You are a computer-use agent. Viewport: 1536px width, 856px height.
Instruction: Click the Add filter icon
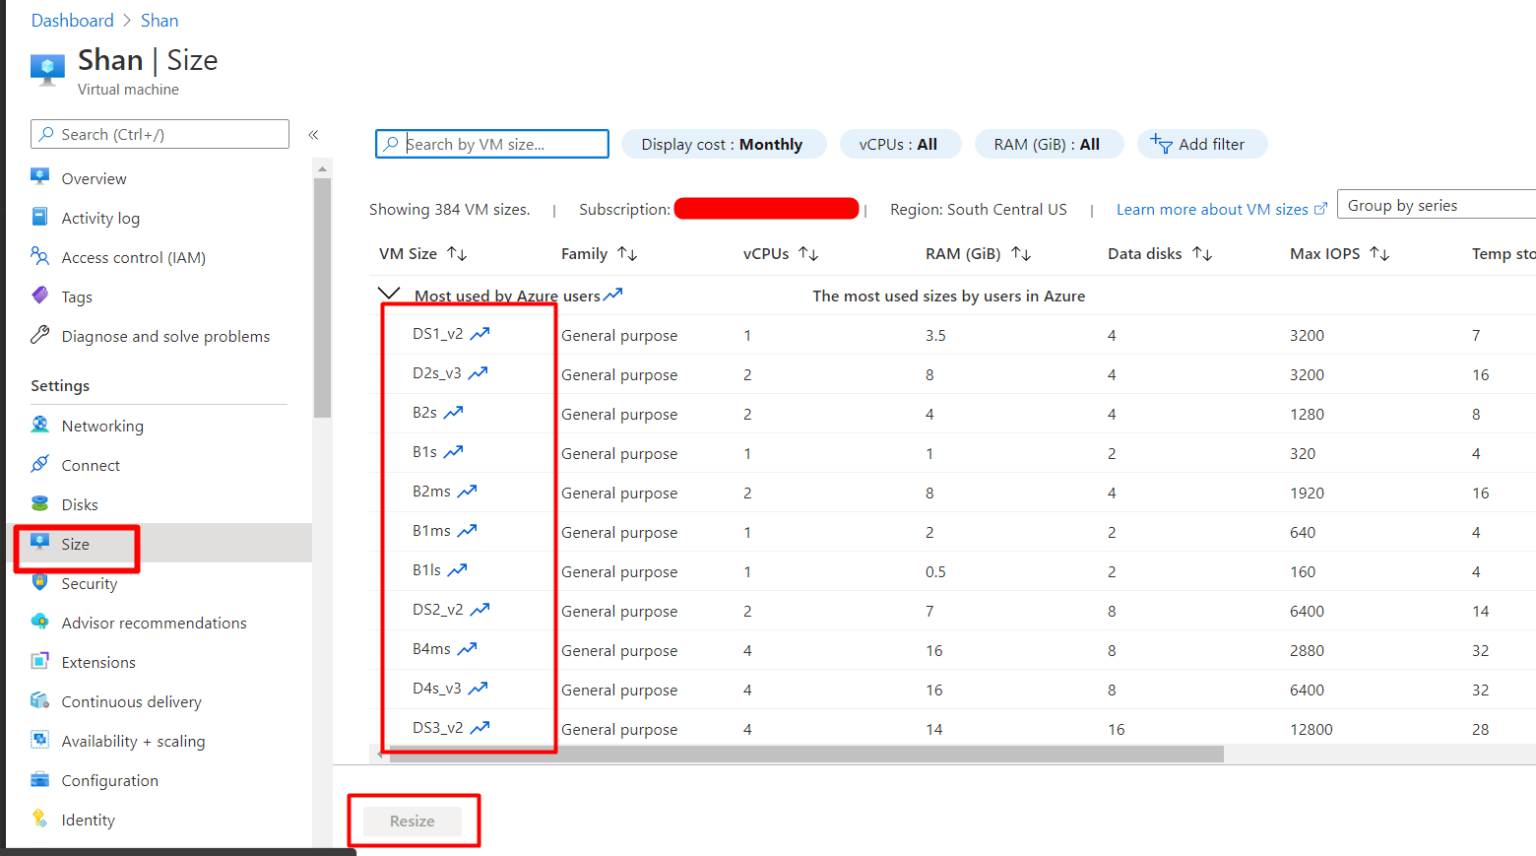(1160, 143)
